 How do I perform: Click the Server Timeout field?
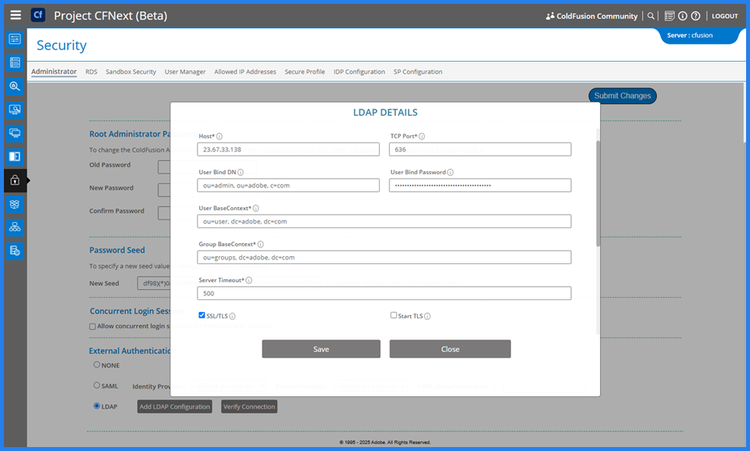(x=384, y=293)
